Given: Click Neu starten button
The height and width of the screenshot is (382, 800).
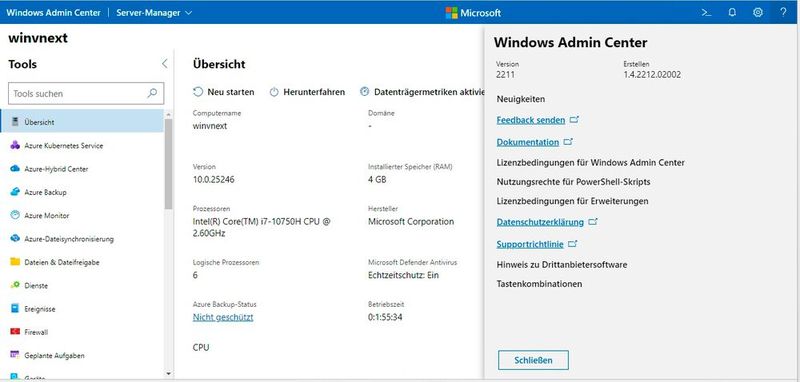Looking at the screenshot, I should [x=223, y=92].
